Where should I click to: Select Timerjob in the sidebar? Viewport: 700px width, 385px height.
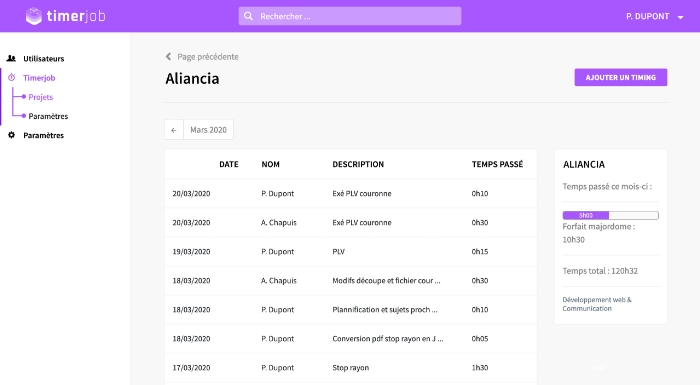[39, 78]
